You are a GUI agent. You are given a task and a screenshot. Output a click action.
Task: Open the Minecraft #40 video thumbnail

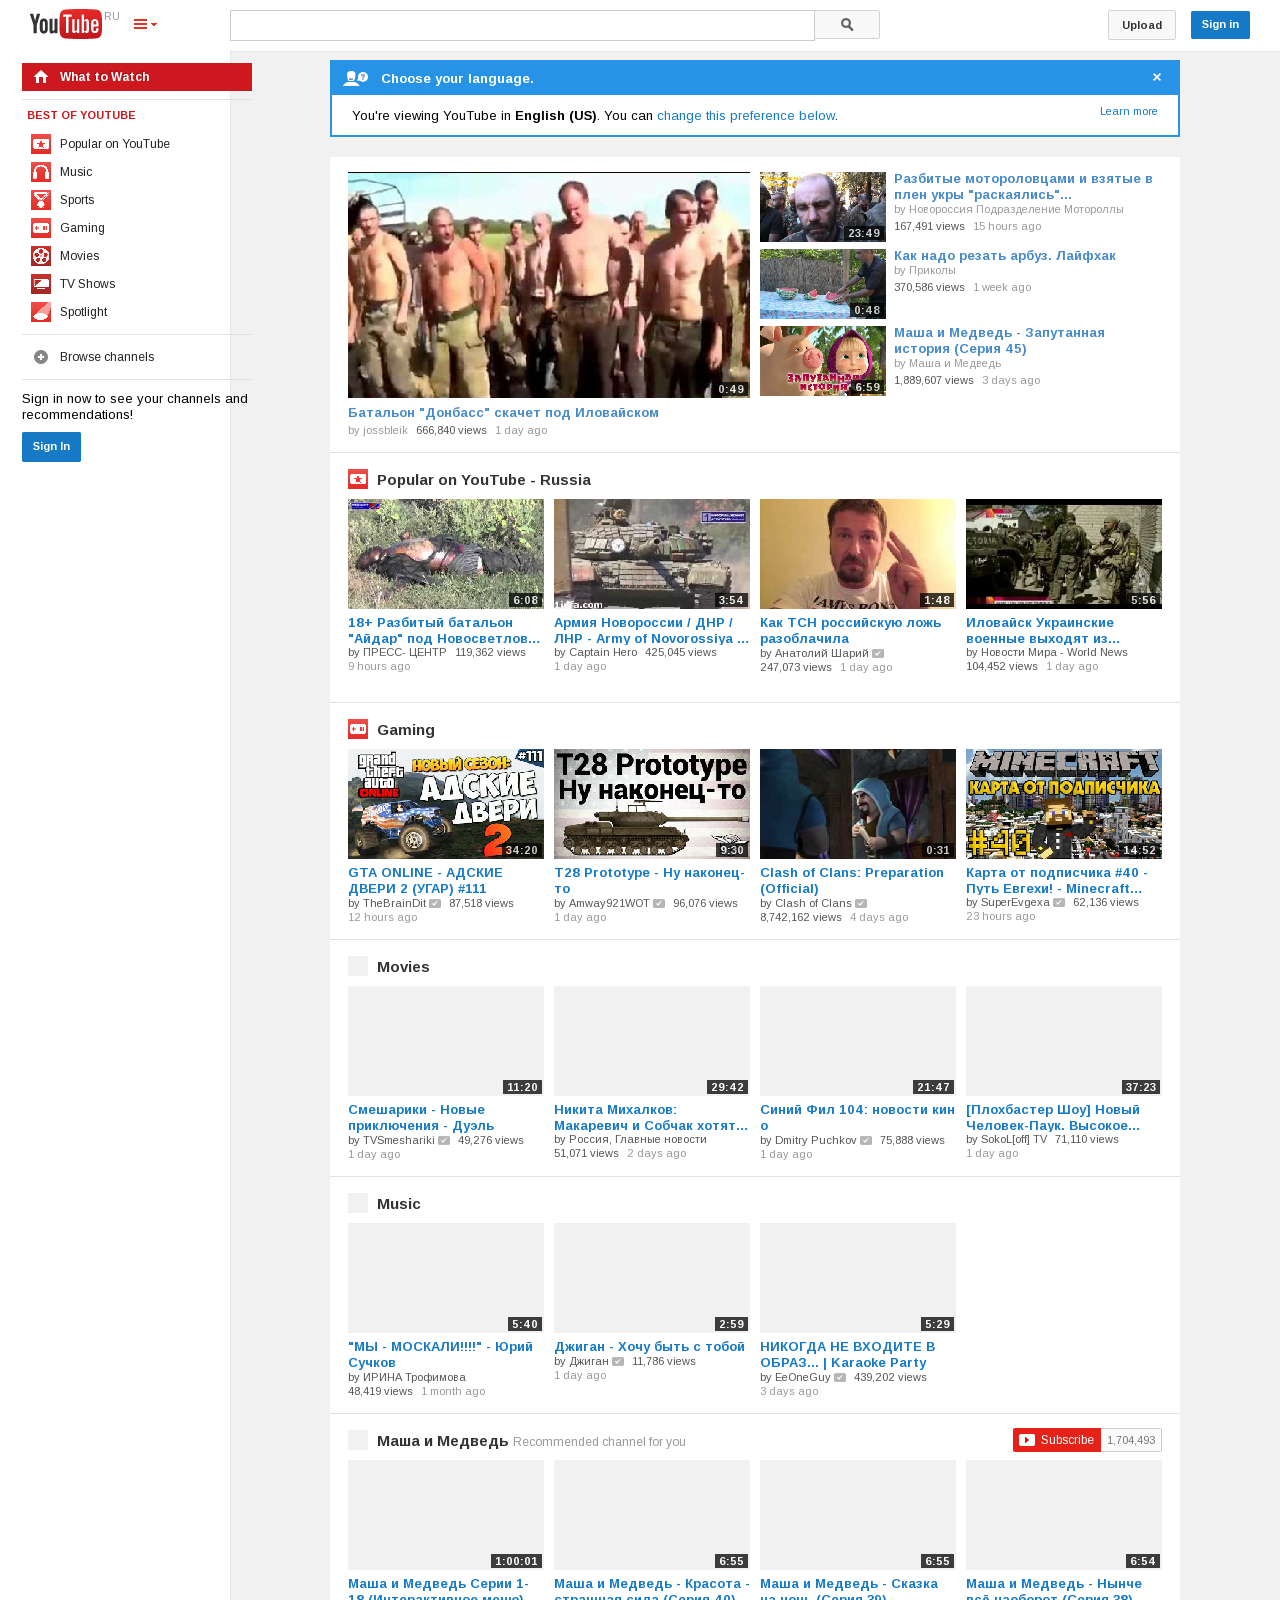[1064, 804]
